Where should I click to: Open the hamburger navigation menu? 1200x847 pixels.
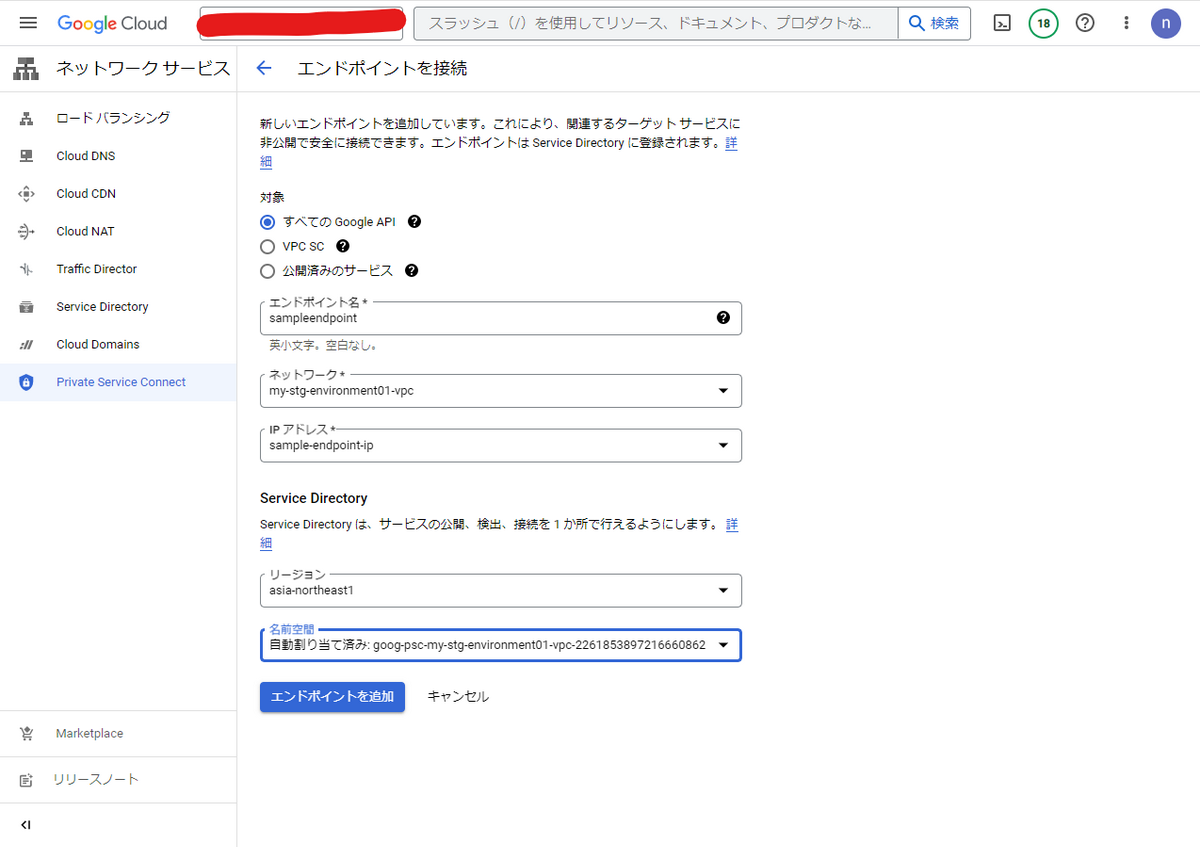tap(27, 23)
